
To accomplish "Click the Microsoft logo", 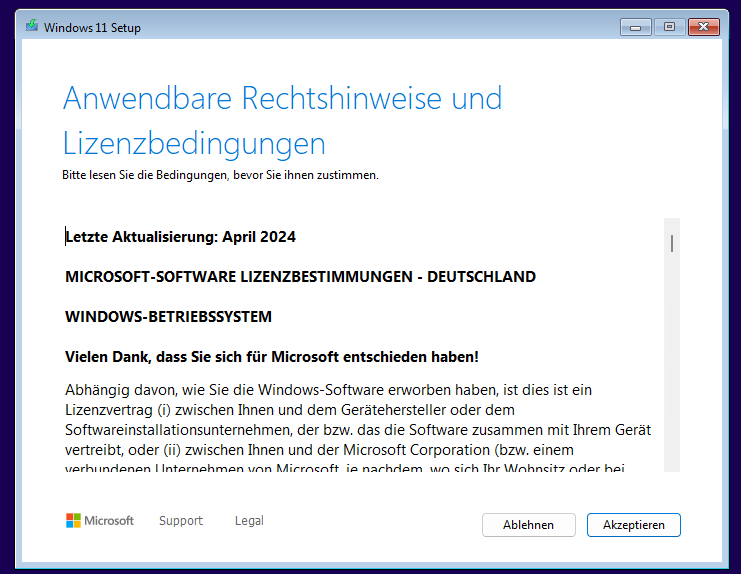I will click(x=100, y=521).
